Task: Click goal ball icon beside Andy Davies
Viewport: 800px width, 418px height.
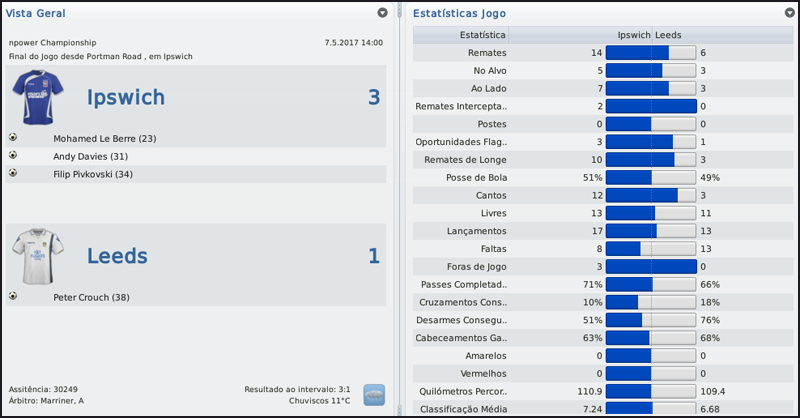Action: pos(13,156)
